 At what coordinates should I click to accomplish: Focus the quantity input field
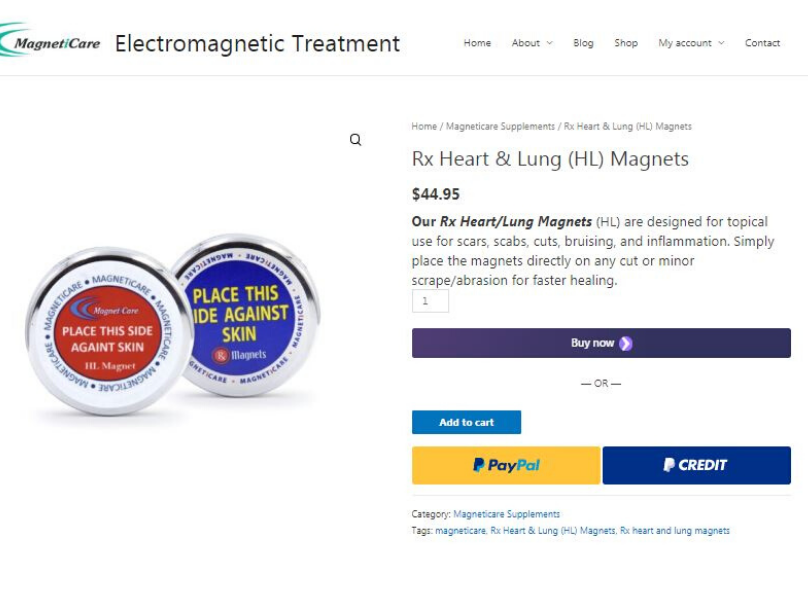click(430, 301)
